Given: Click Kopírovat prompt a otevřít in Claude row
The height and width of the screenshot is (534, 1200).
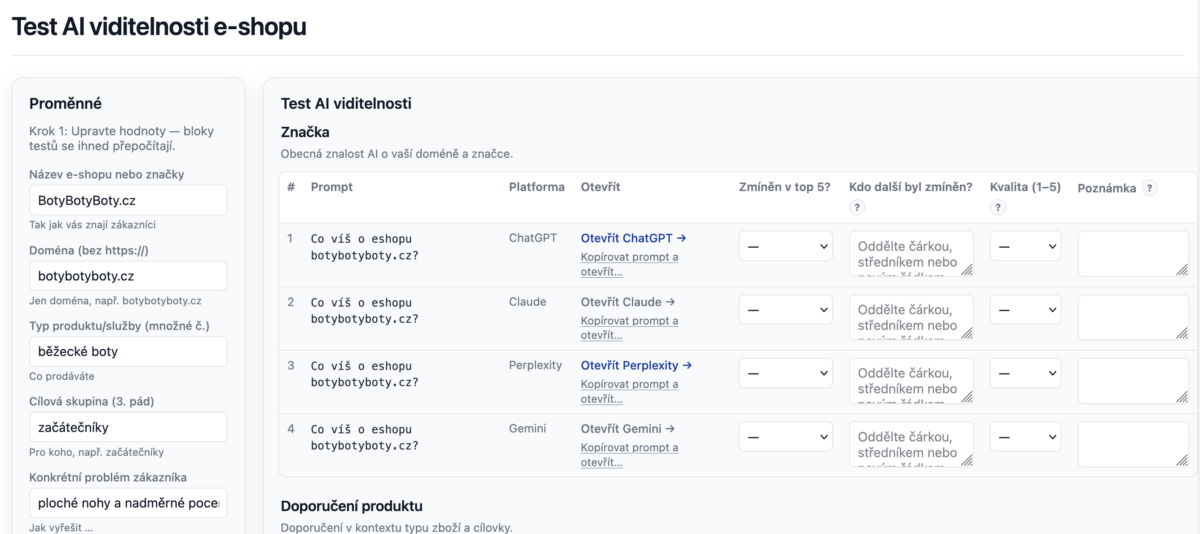Looking at the screenshot, I should (x=630, y=328).
